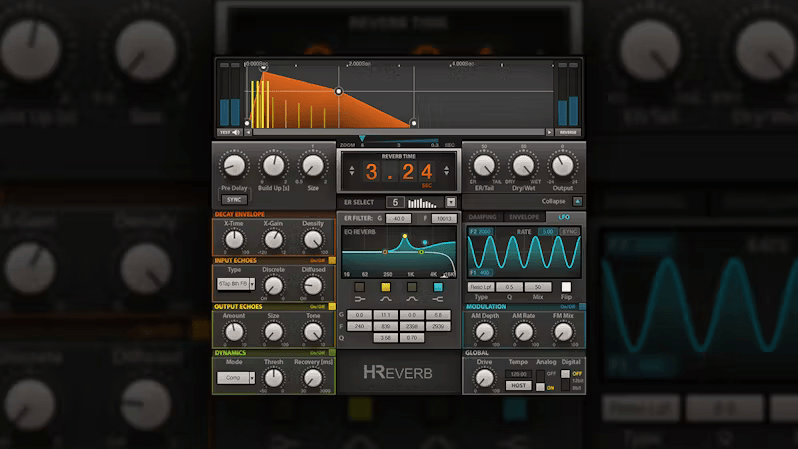The width and height of the screenshot is (798, 449).
Task: Toggle the Input Echoes On/Off square
Action: 332,261
